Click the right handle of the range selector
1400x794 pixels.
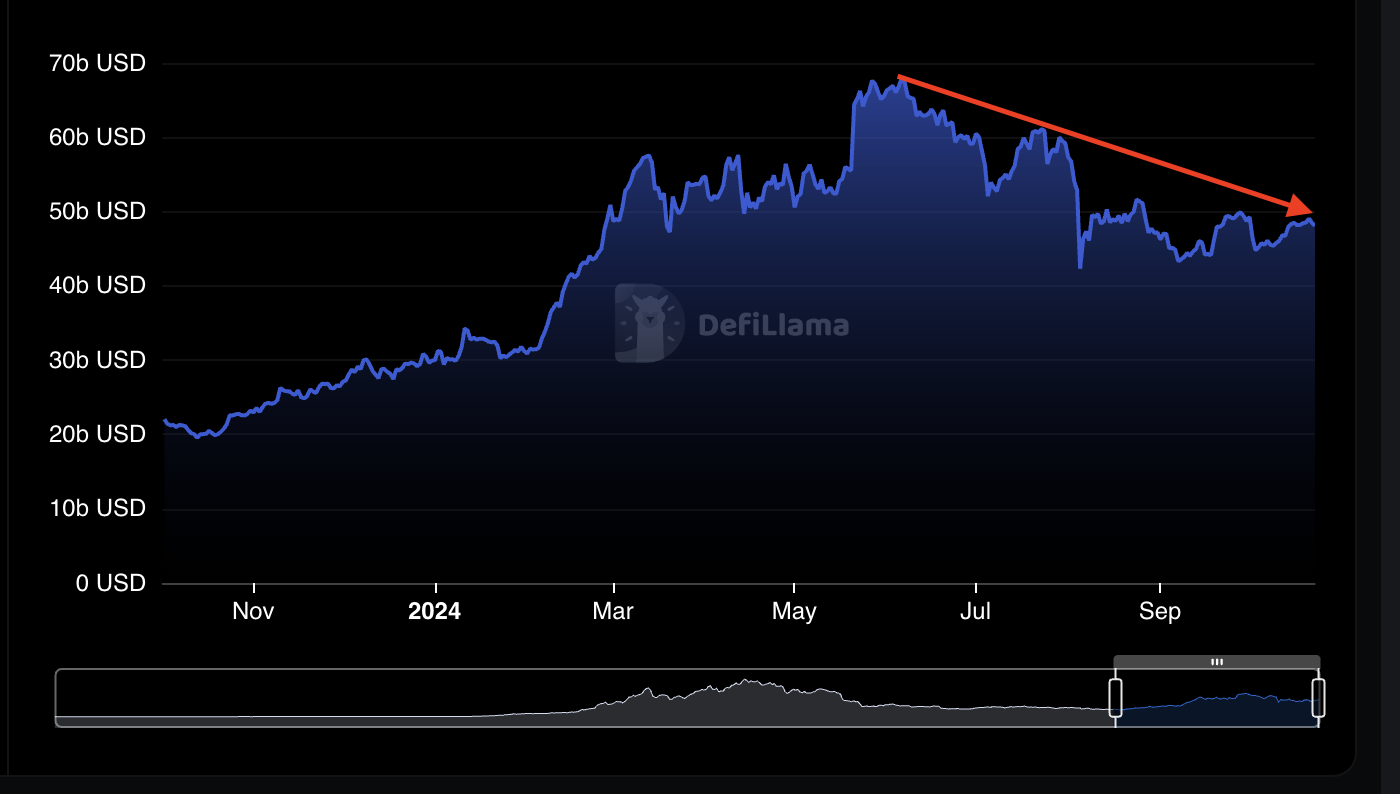click(1318, 697)
